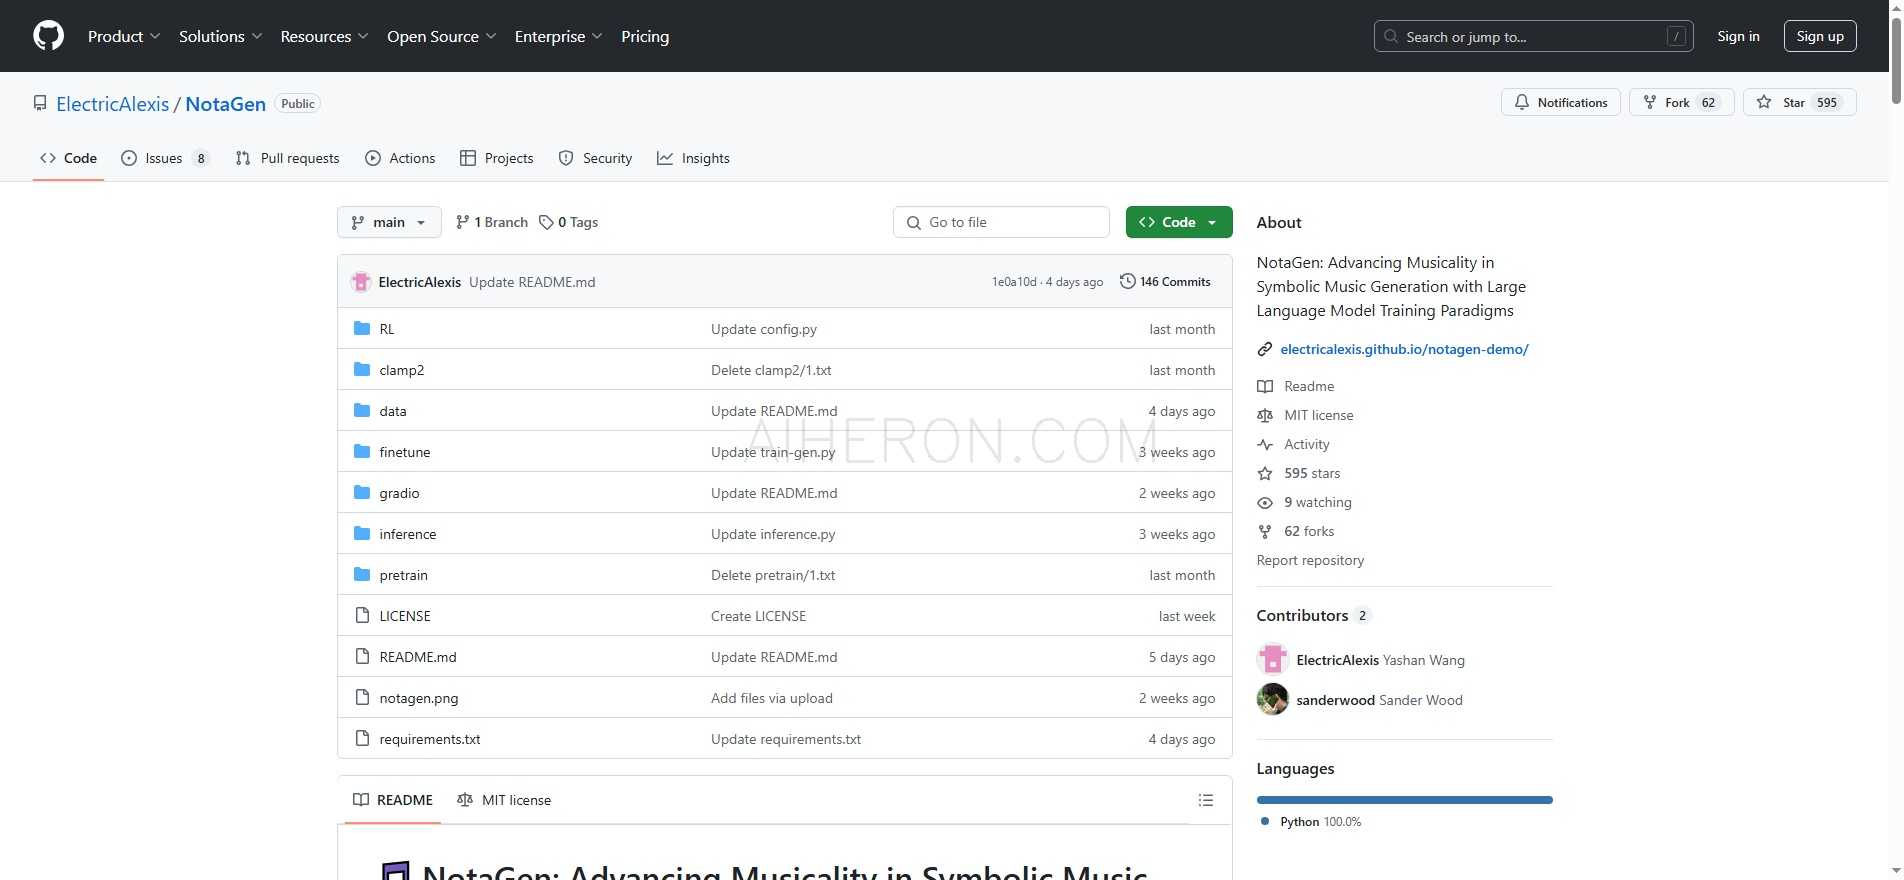
Task: Switch to the MIT license tab
Action: click(504, 800)
